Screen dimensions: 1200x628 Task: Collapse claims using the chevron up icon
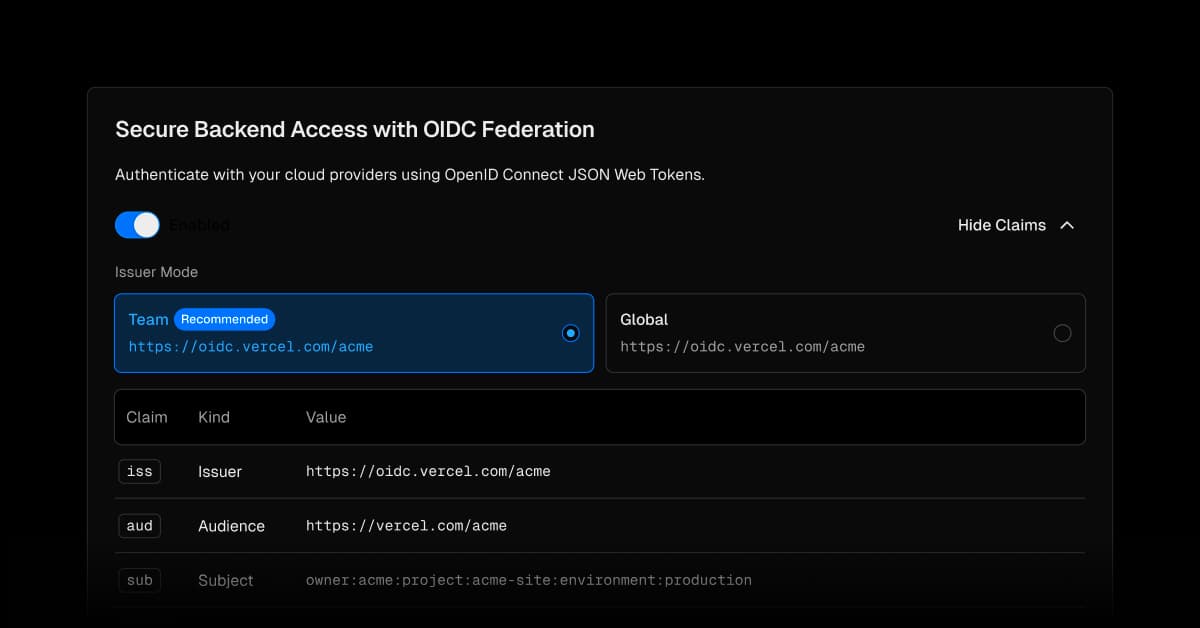[1067, 225]
